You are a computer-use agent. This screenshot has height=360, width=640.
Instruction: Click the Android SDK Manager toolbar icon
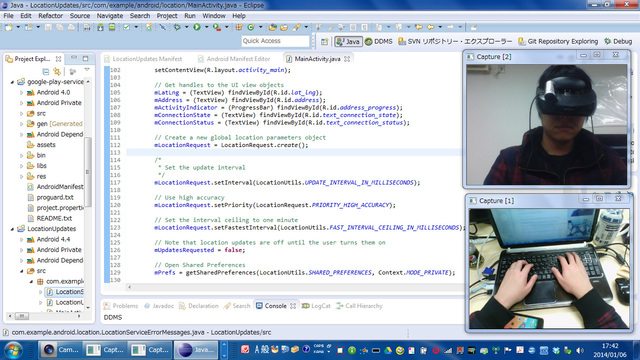pos(100,27)
